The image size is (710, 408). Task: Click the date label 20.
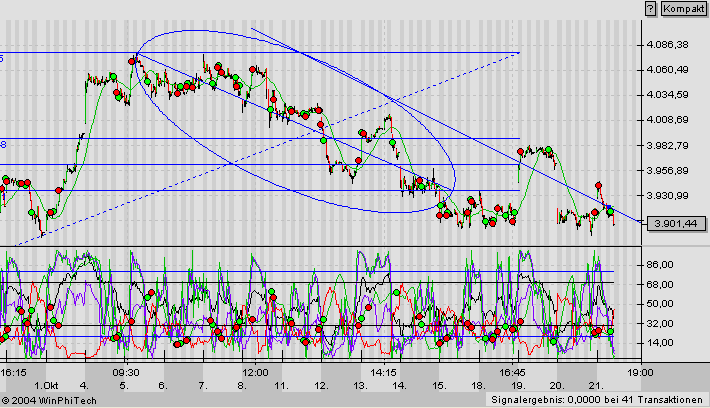pos(557,386)
